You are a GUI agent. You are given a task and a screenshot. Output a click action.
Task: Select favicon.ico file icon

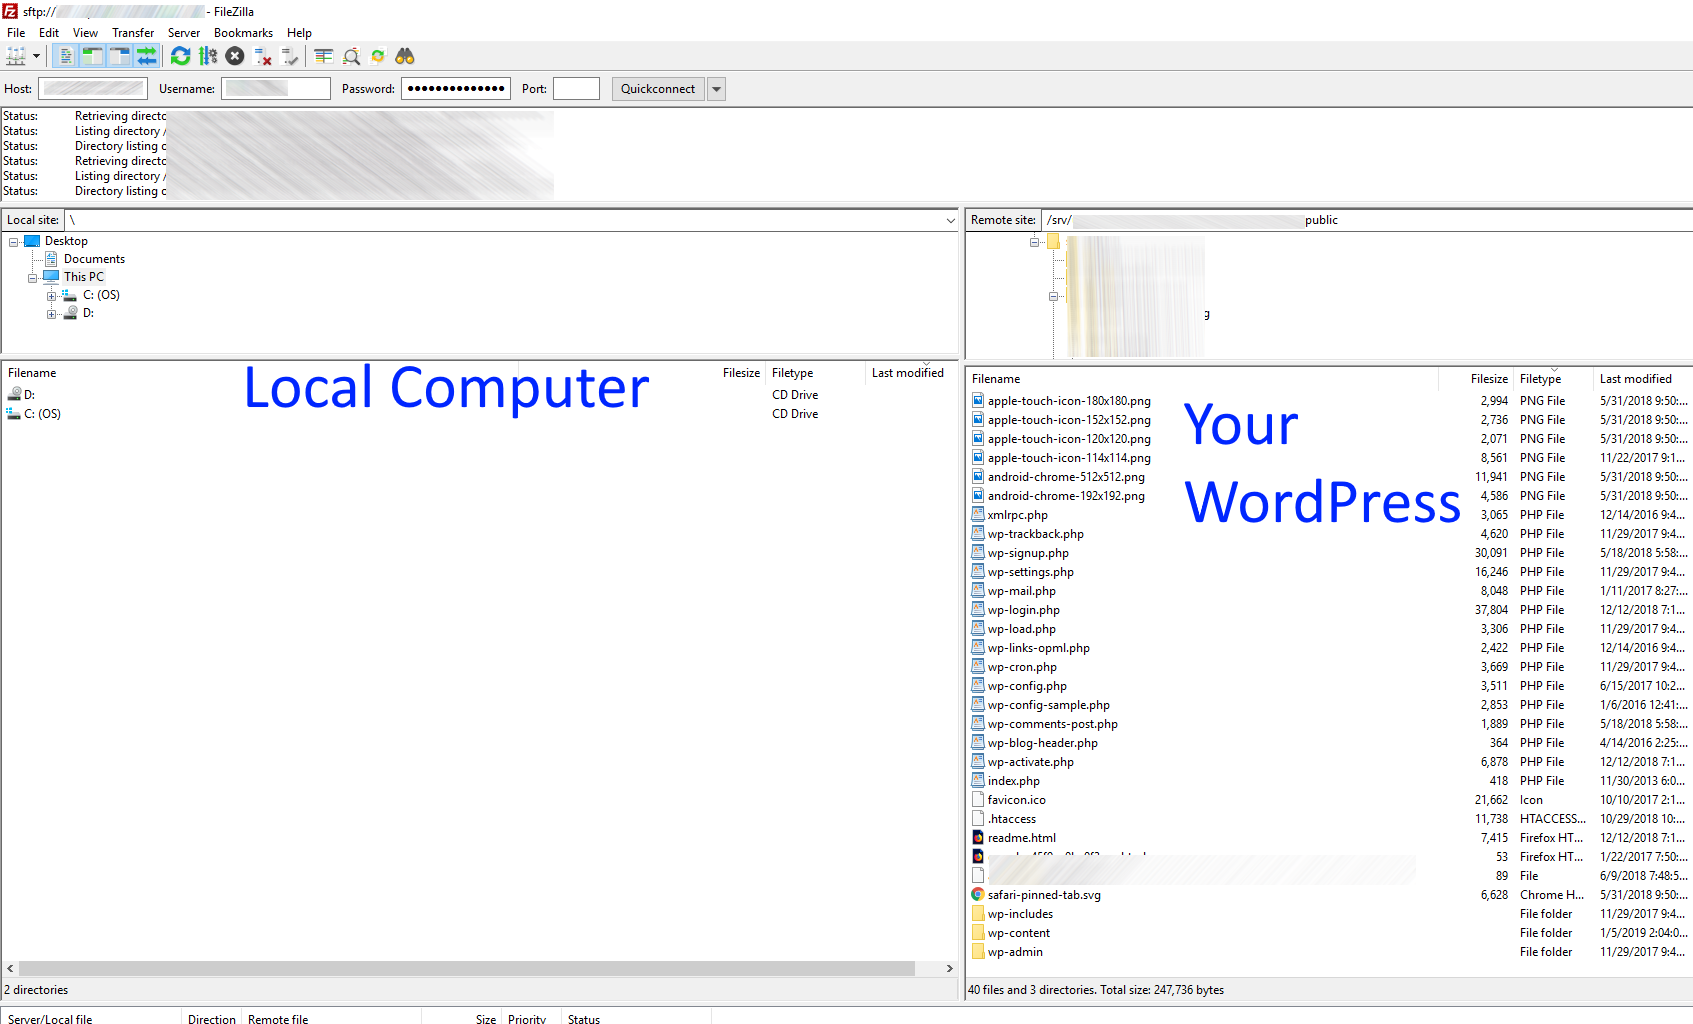(978, 800)
